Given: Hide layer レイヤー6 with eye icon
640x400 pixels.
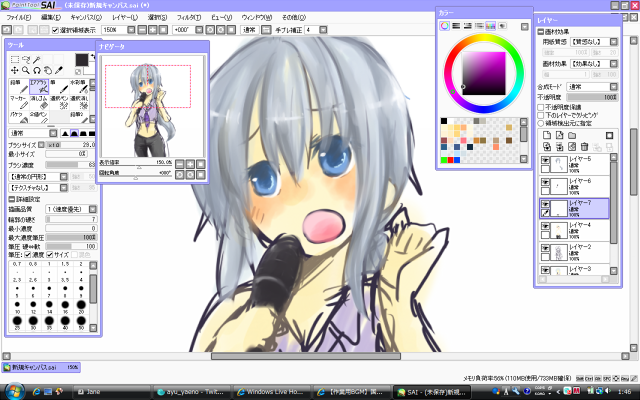Looking at the screenshot, I should [545, 182].
